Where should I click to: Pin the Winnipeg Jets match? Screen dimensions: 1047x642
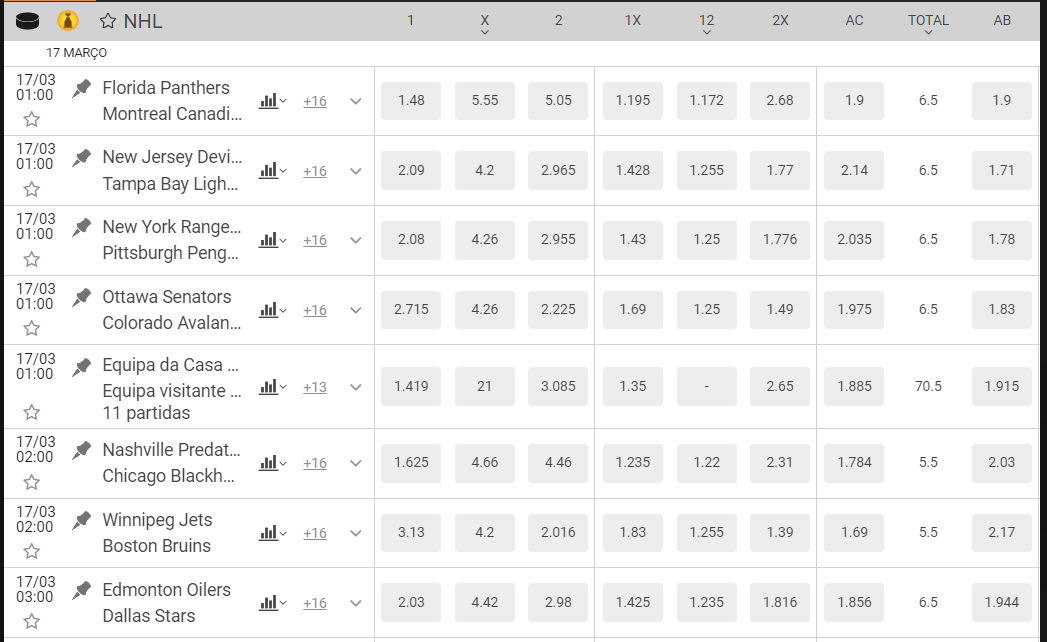tap(82, 520)
